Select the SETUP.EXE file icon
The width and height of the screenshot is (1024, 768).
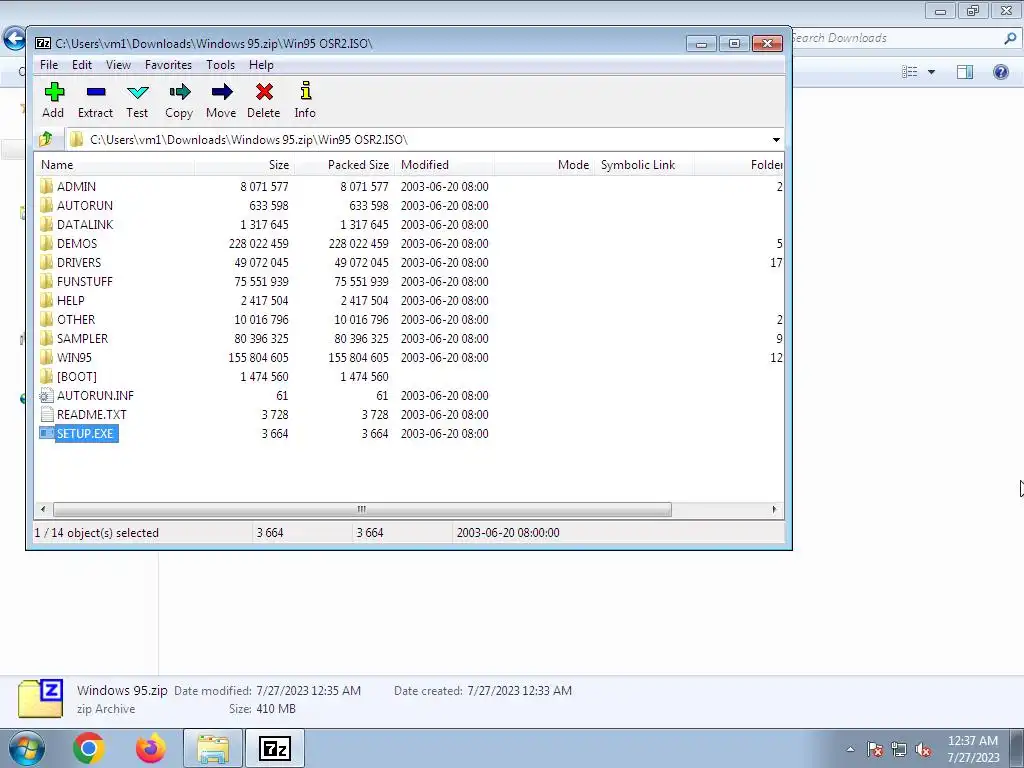point(46,434)
